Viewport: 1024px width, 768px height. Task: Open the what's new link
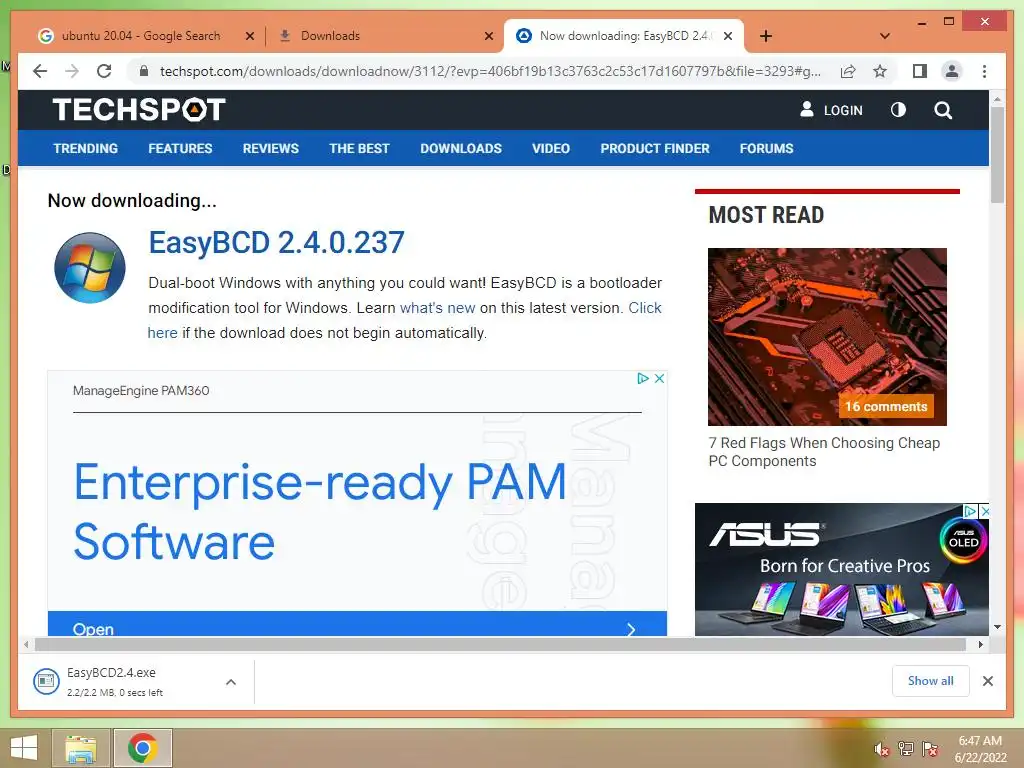(x=437, y=308)
